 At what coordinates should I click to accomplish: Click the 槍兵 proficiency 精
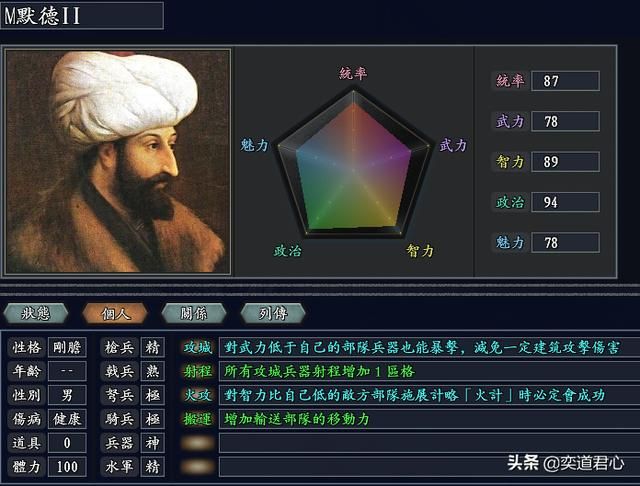153,347
